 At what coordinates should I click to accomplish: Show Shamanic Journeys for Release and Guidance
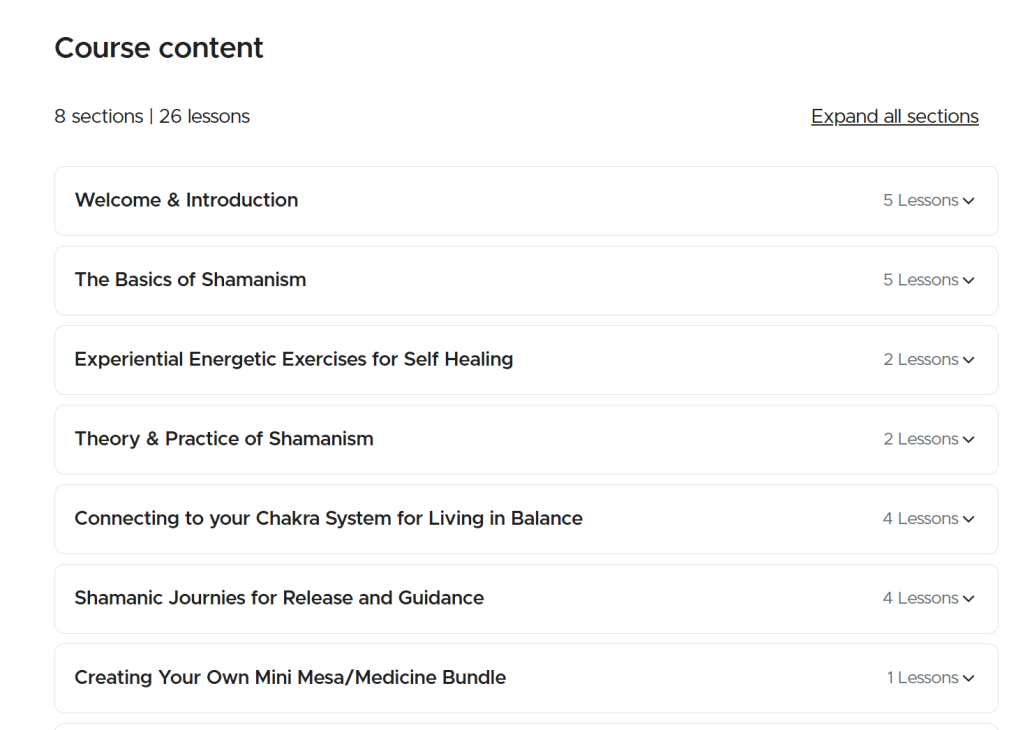pos(279,598)
